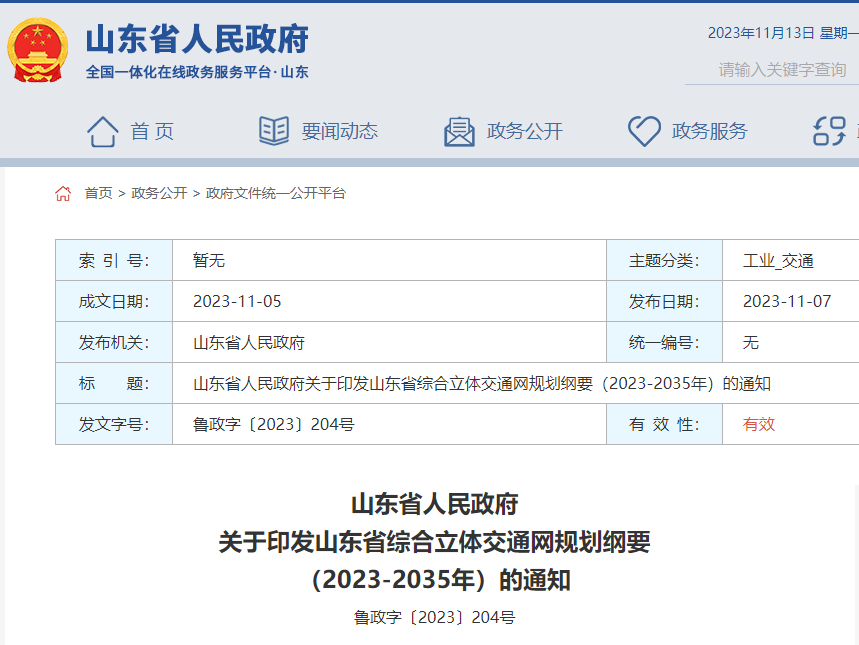Click the partially visible icon at far right of navbar

tap(827, 130)
